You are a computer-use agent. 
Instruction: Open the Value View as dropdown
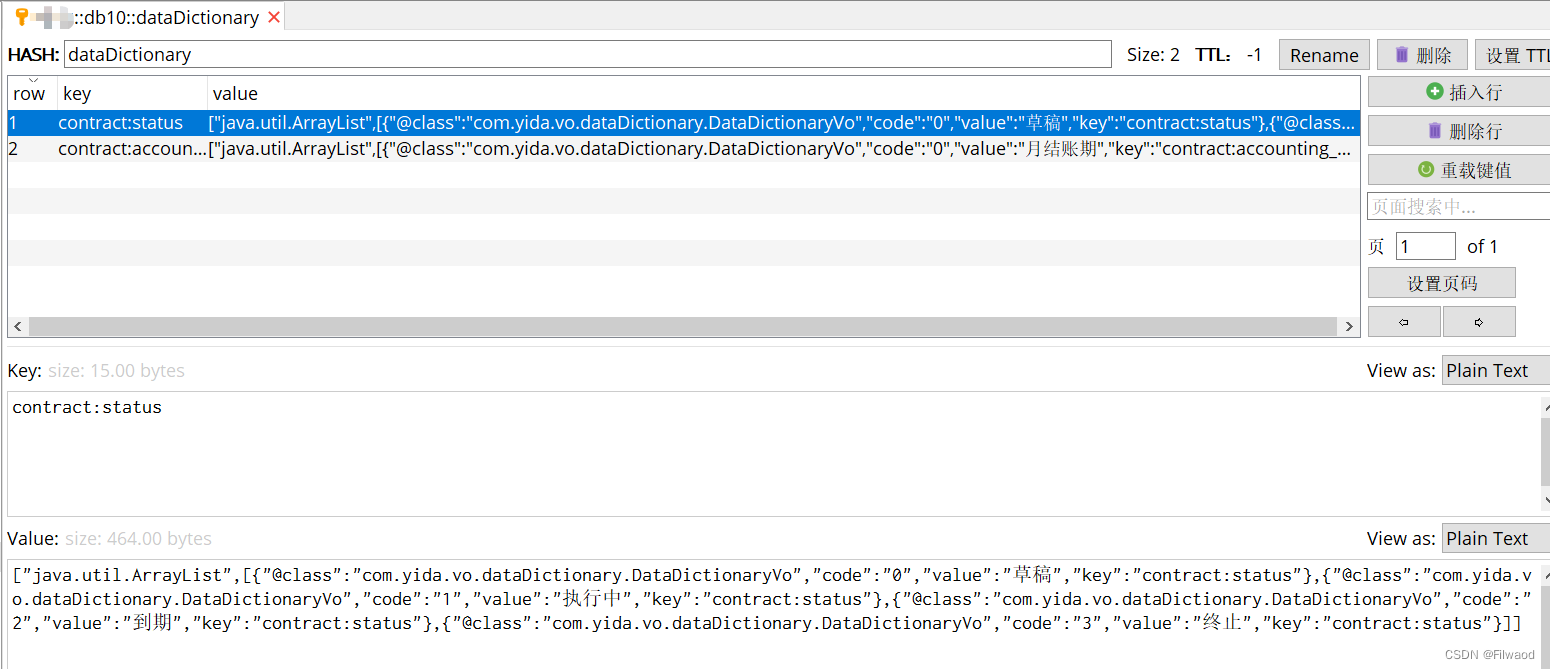pos(1496,538)
